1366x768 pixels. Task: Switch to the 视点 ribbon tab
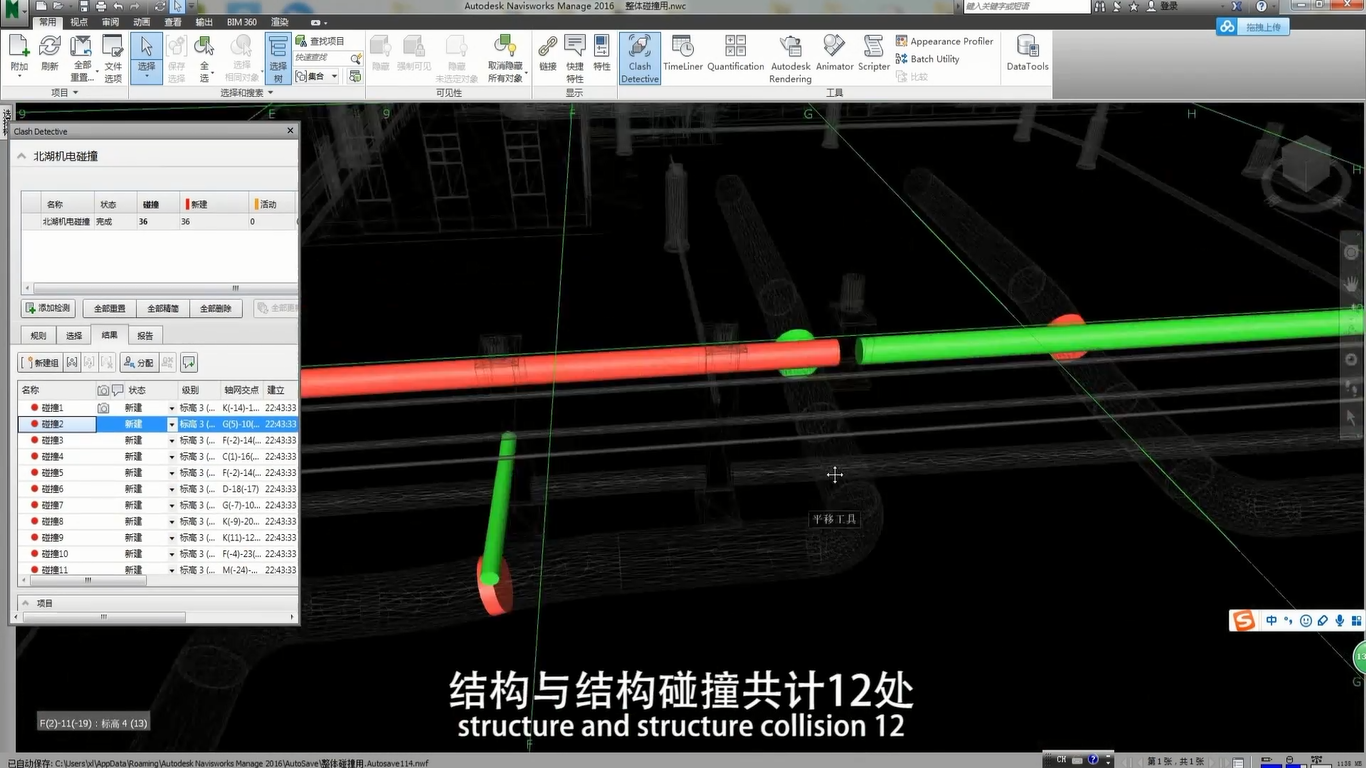pos(79,21)
